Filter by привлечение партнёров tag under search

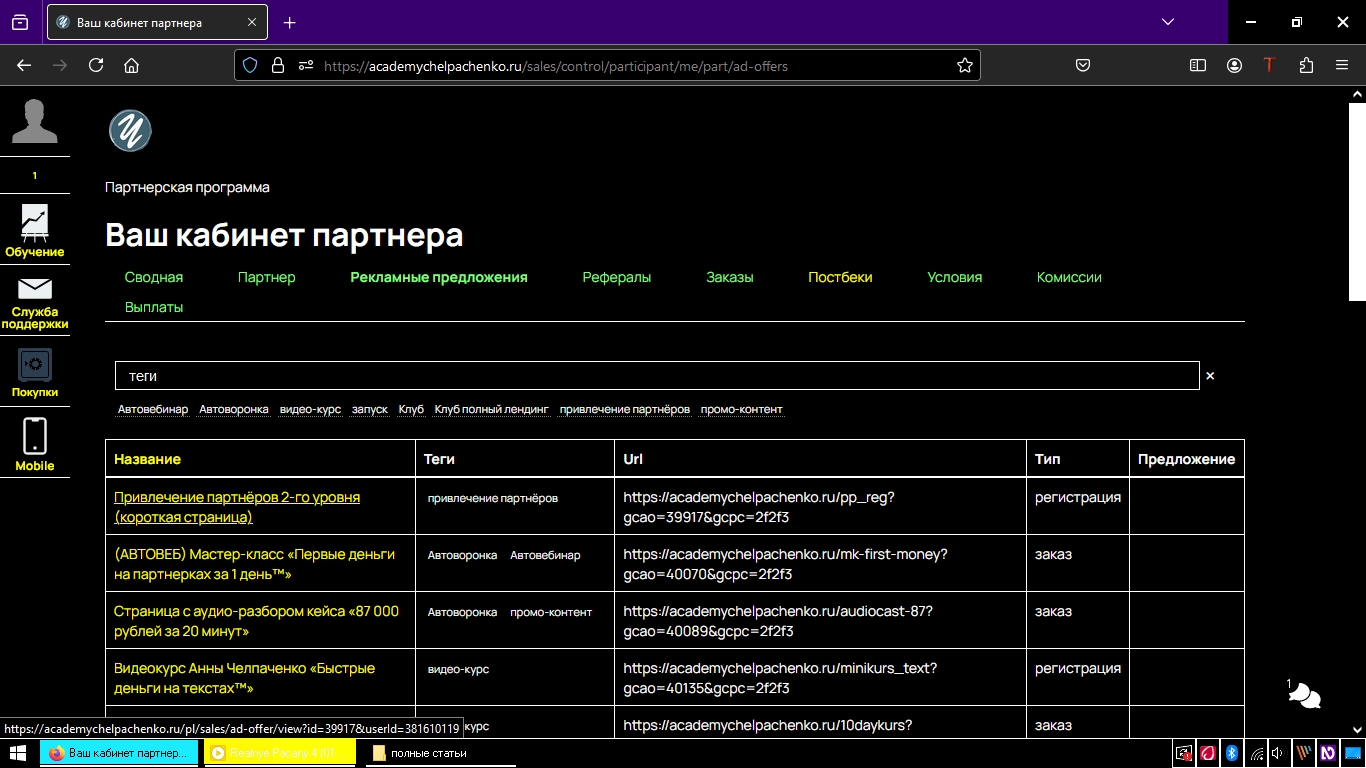pos(625,409)
